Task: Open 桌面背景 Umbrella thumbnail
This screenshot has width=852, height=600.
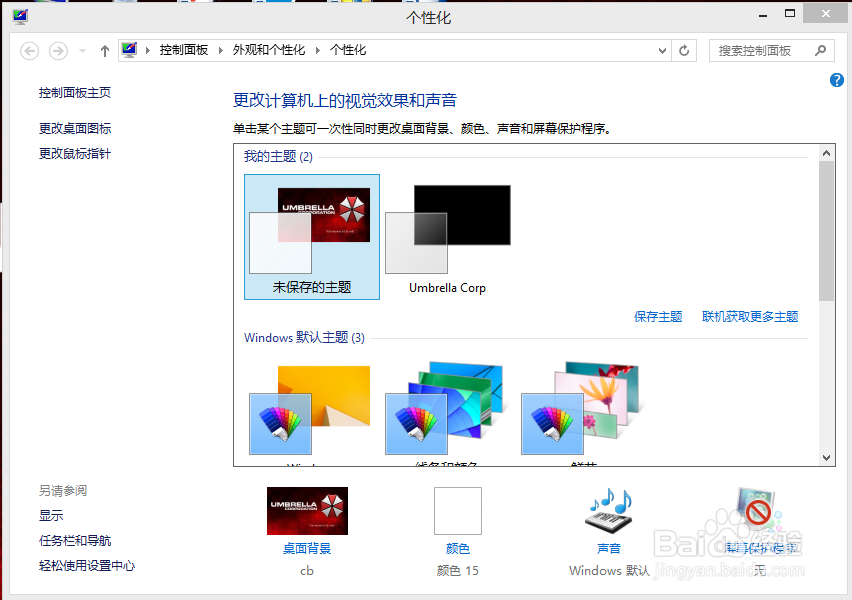Action: pos(307,511)
